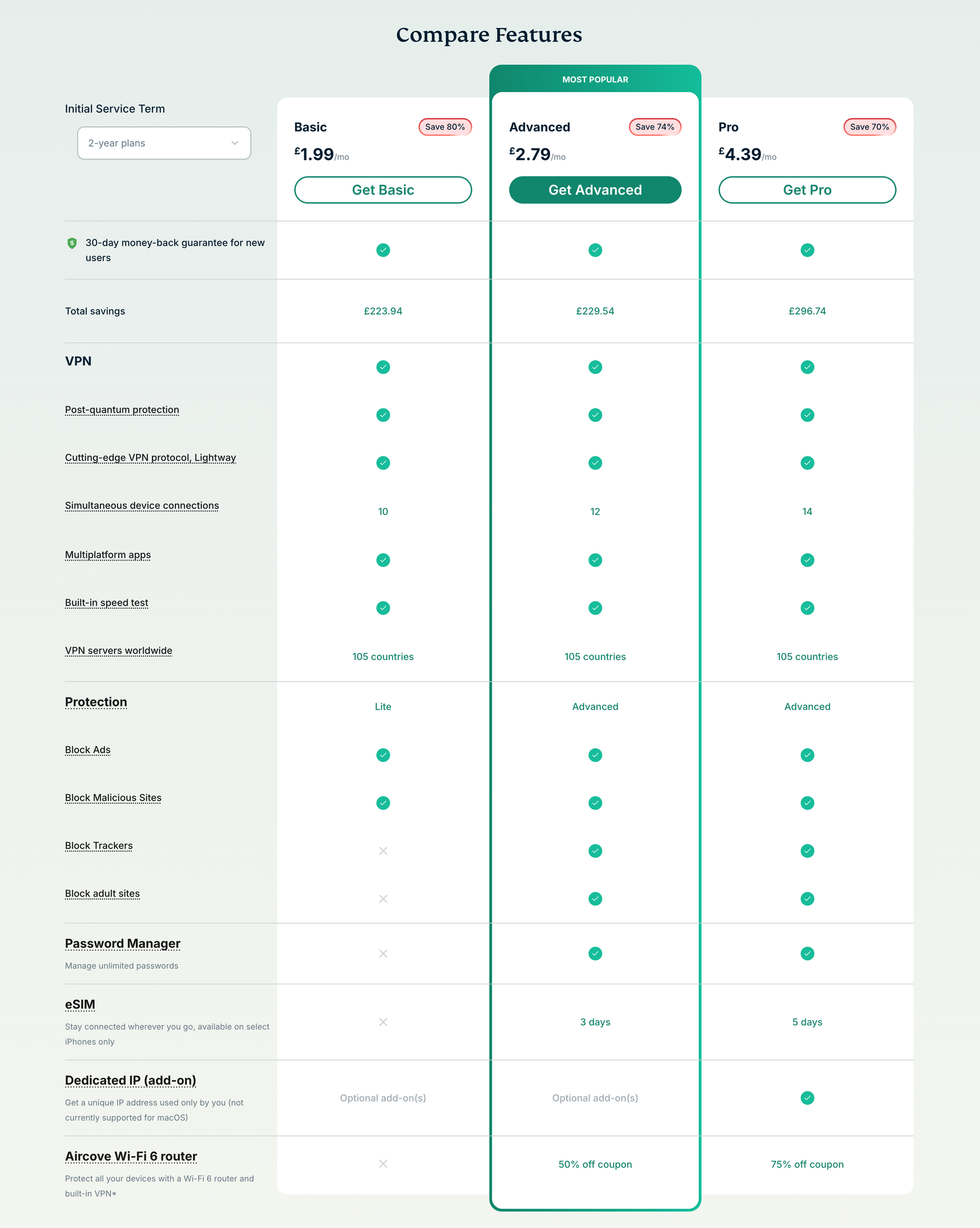
Task: Click Pro plan's Post-quantum protection checkmark
Action: [807, 415]
